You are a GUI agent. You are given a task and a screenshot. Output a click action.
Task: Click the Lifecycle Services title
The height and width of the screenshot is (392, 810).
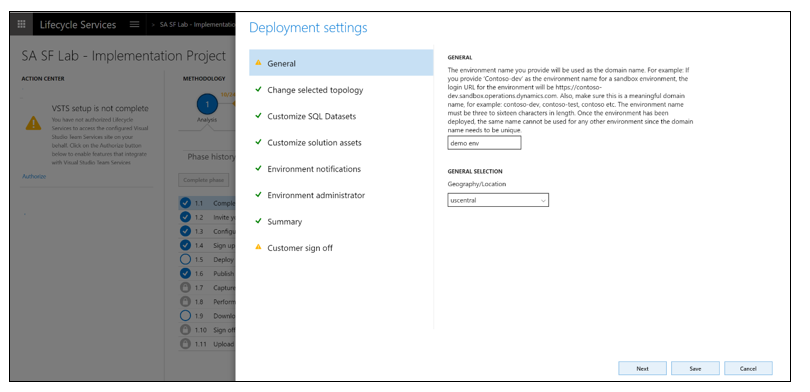click(x=77, y=24)
